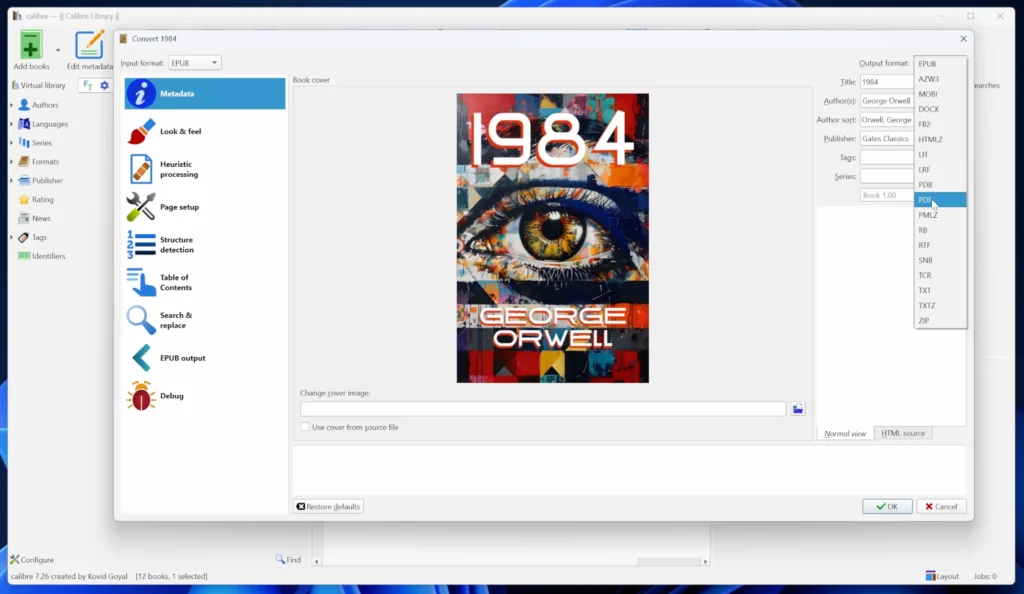Select HTMLZ from the format list

[x=940, y=139]
